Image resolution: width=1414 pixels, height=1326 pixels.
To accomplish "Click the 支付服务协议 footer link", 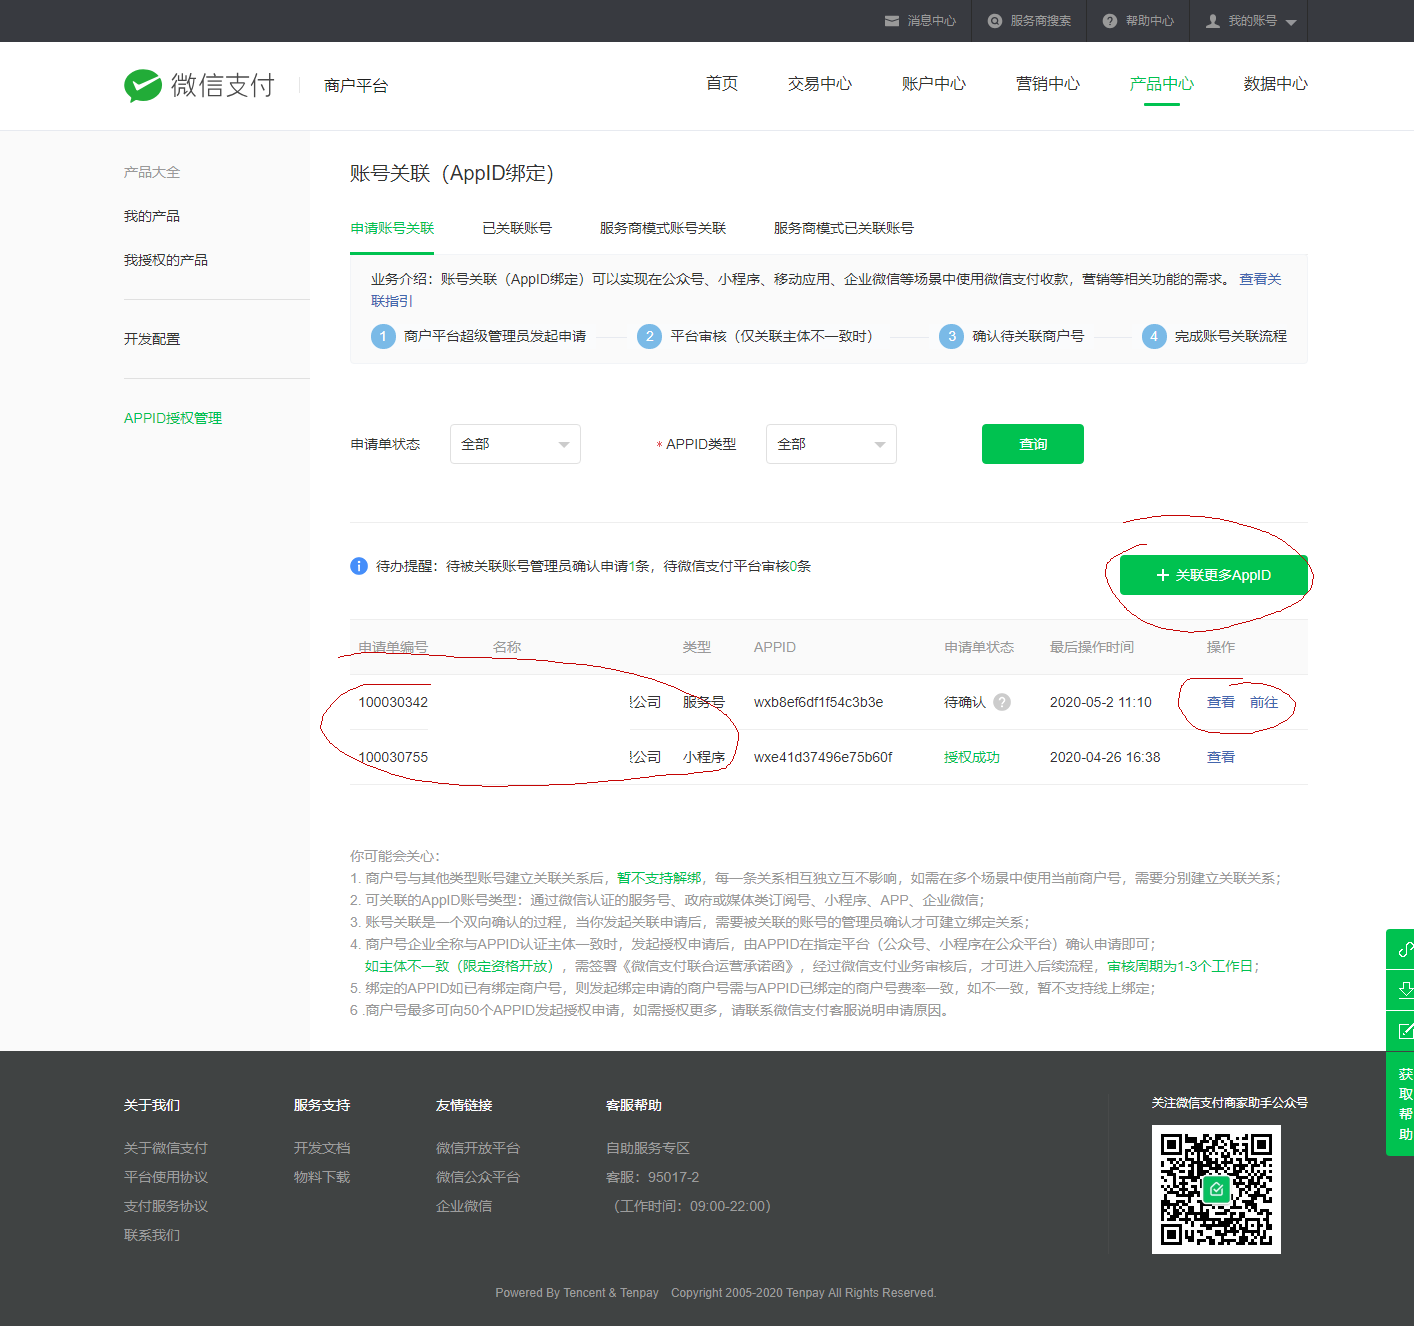I will coord(166,1206).
